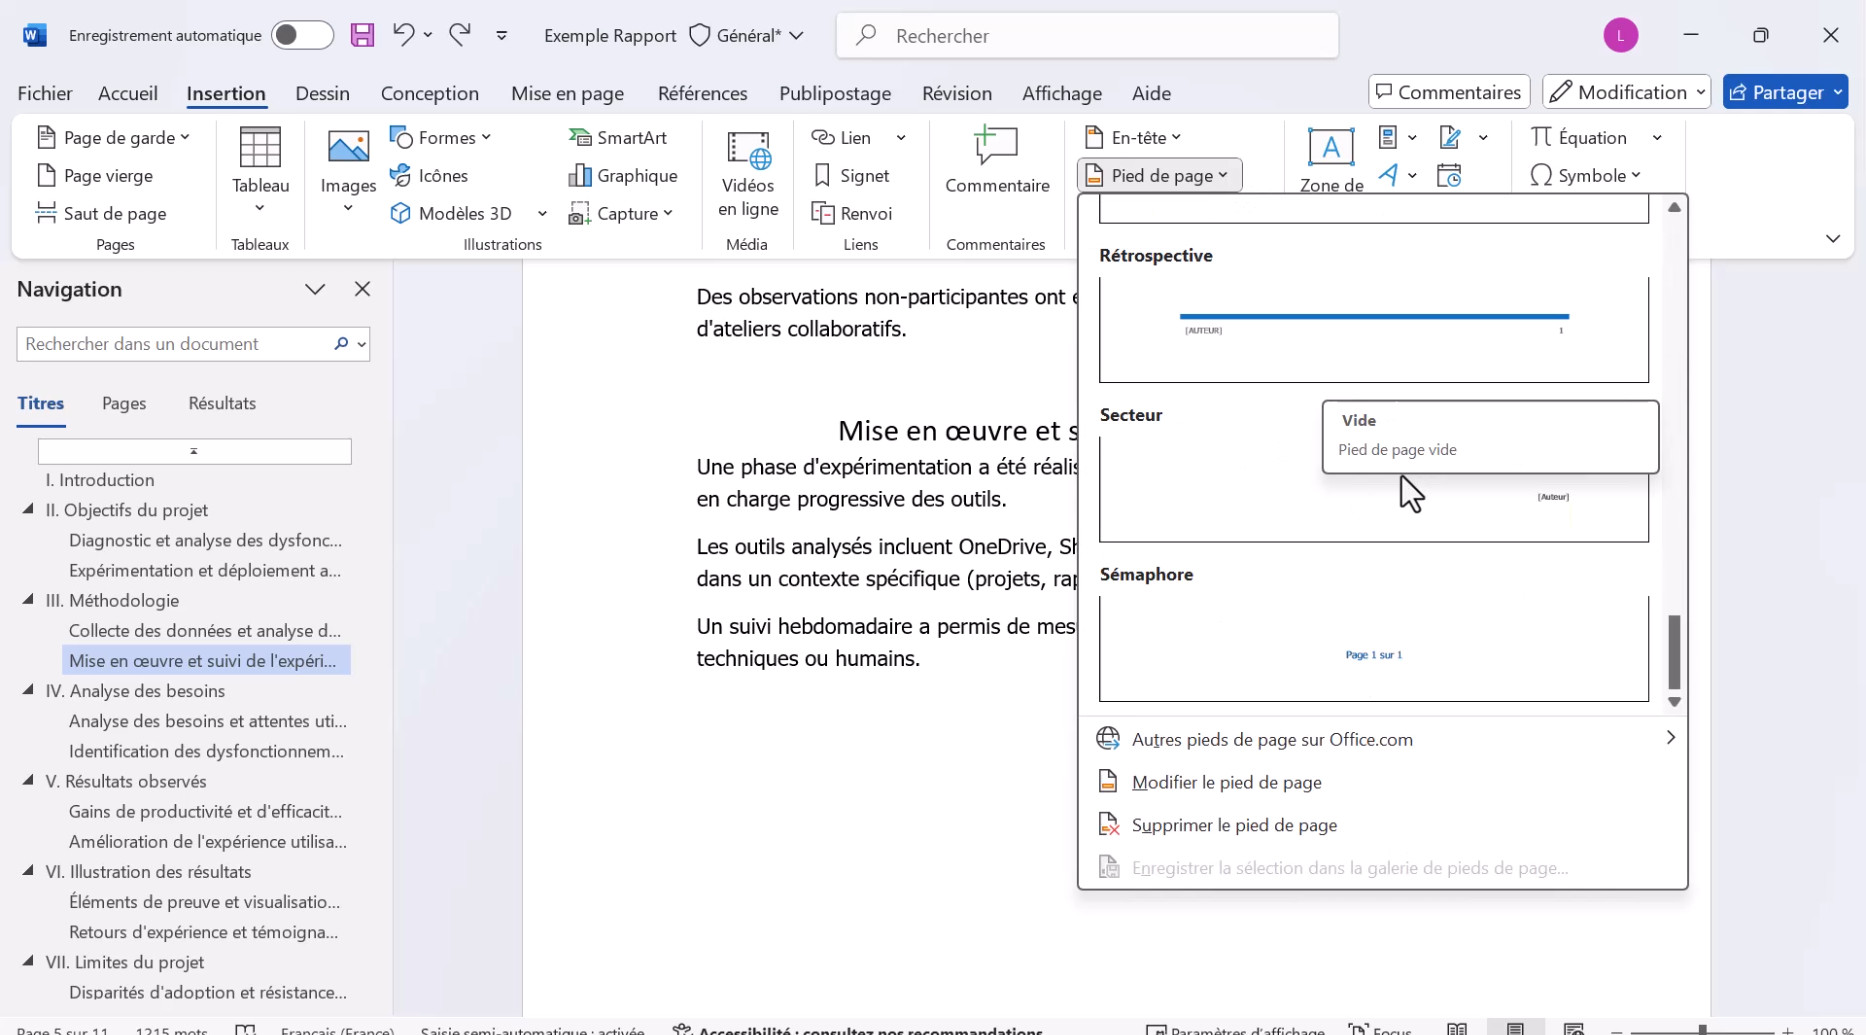
Task: Open the Commentaires pane button
Action: tap(1449, 92)
